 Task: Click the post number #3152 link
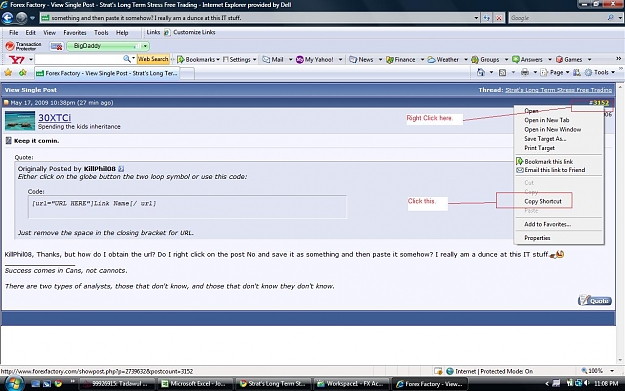(599, 103)
